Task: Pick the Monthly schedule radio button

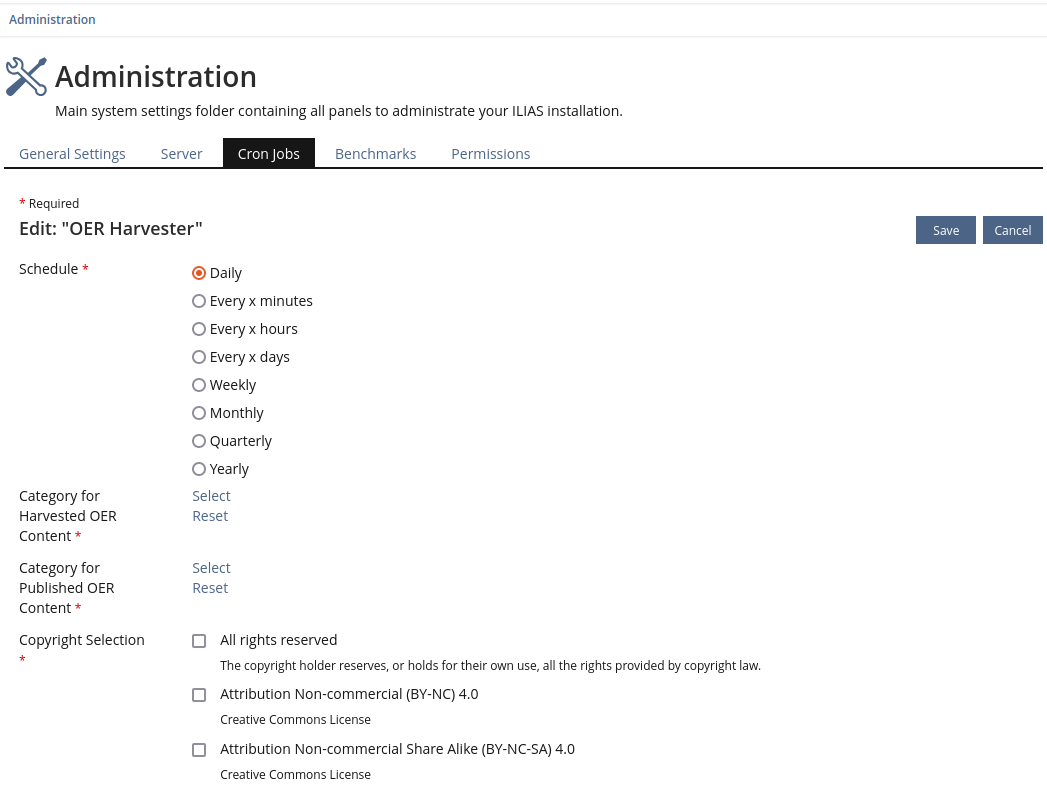Action: tap(199, 413)
